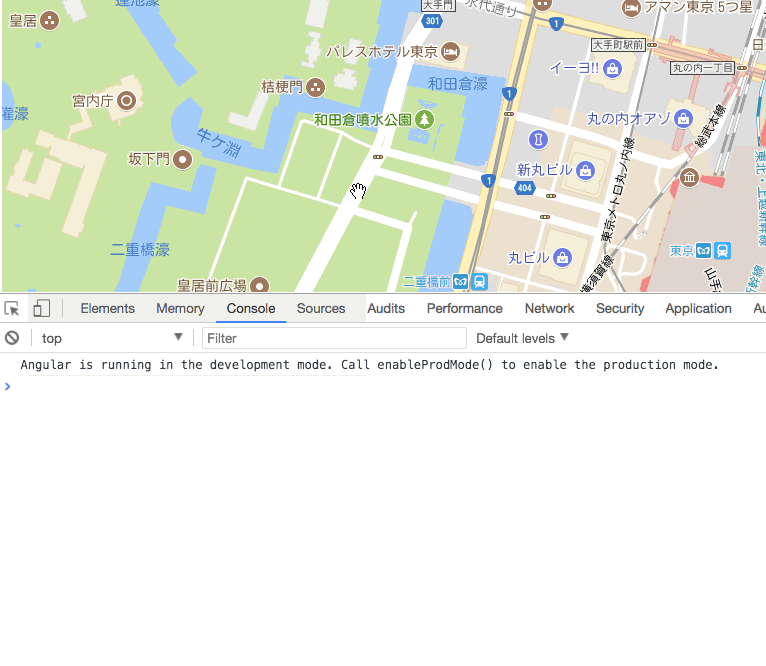Go to the Network tab
This screenshot has width=766, height=666.
point(550,309)
